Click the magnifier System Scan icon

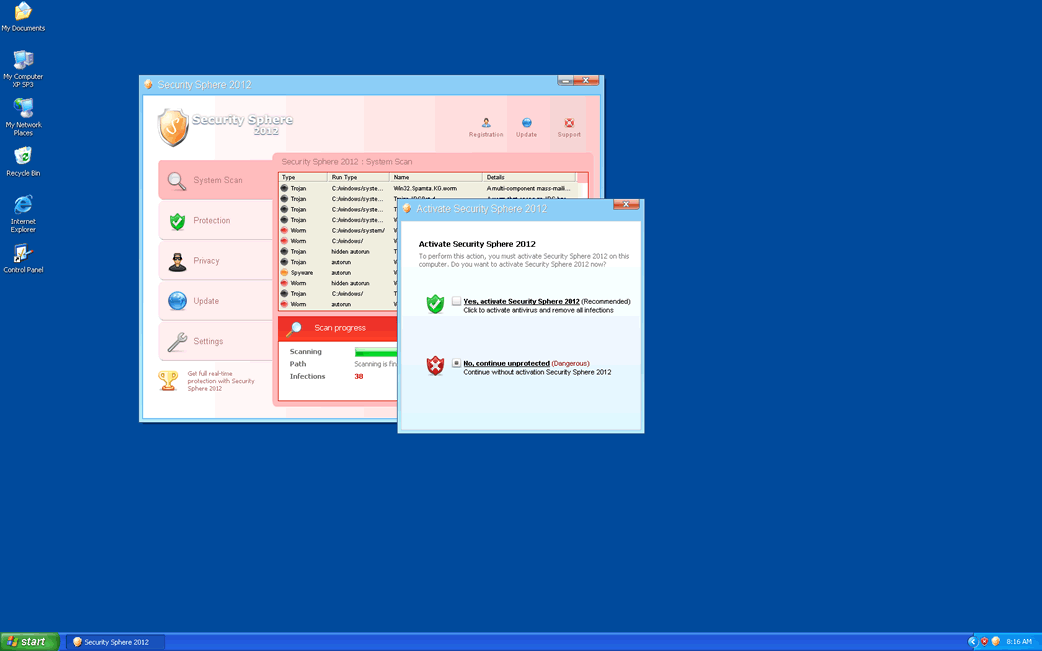coord(177,181)
